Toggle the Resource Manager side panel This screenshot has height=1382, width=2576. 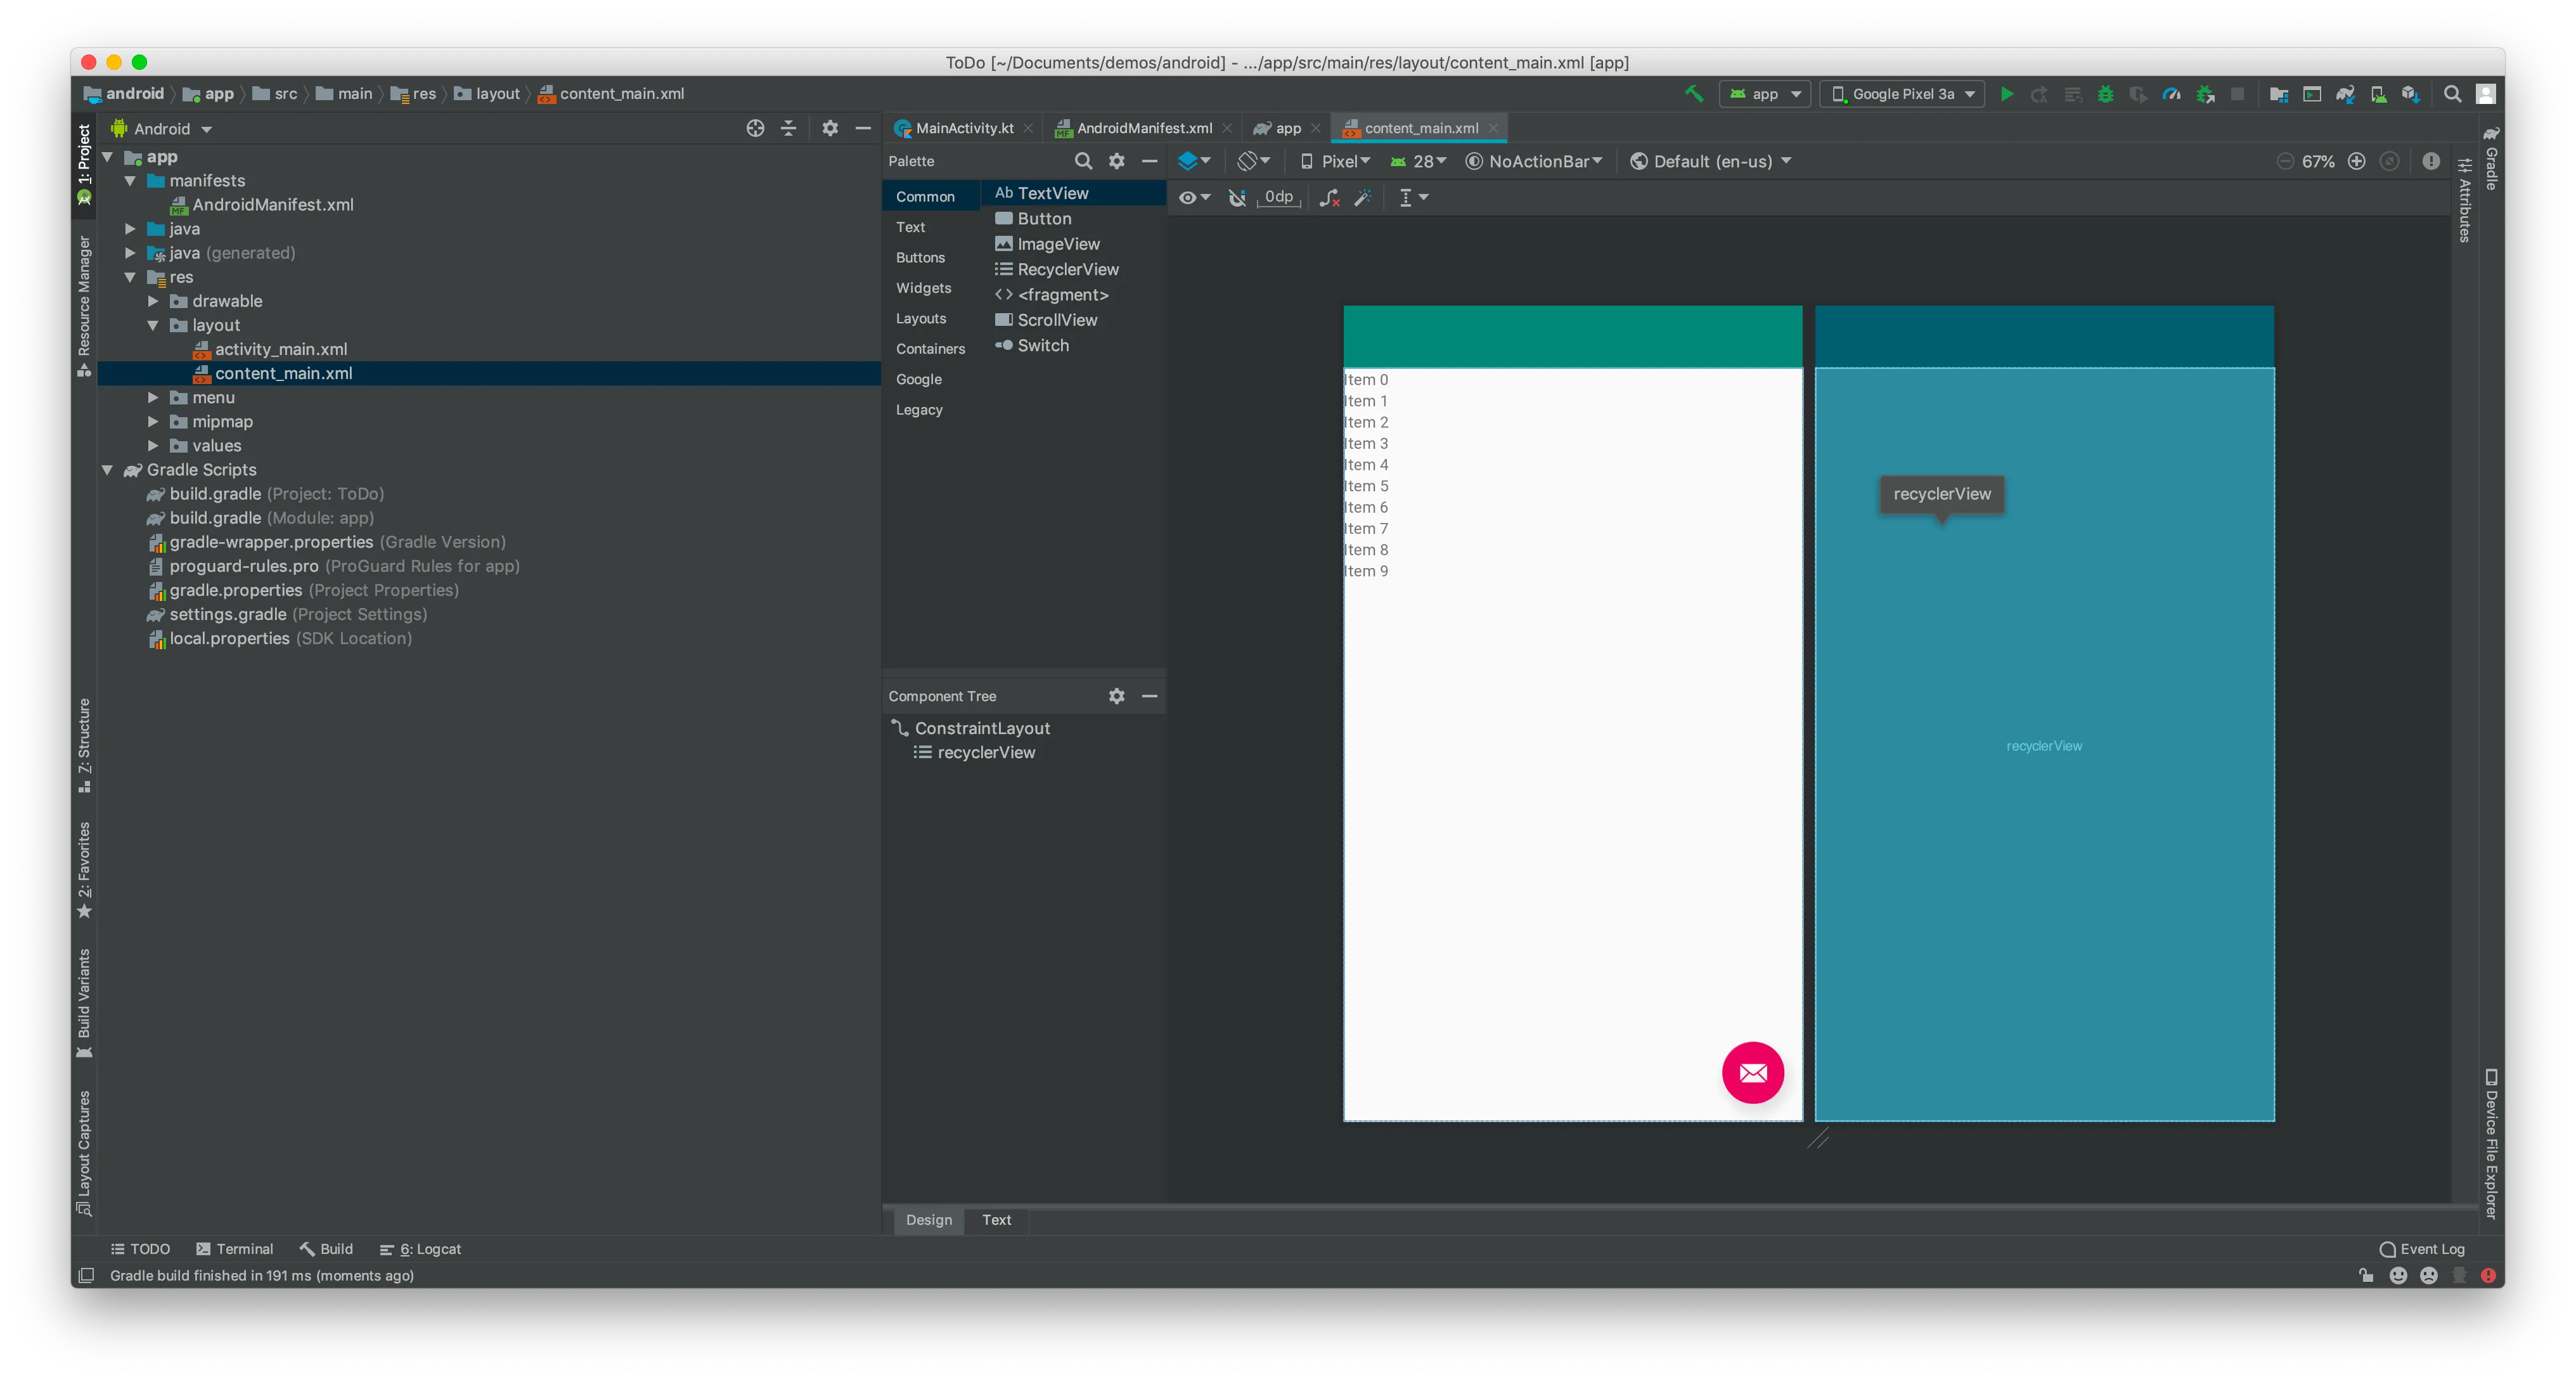coord(84,307)
